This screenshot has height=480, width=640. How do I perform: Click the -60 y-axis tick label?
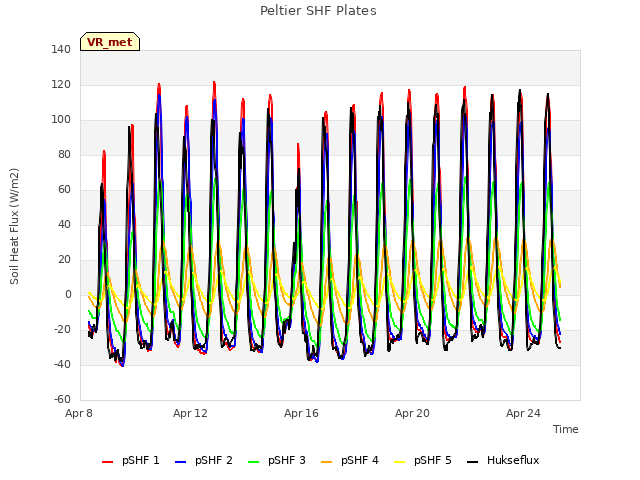pos(62,399)
